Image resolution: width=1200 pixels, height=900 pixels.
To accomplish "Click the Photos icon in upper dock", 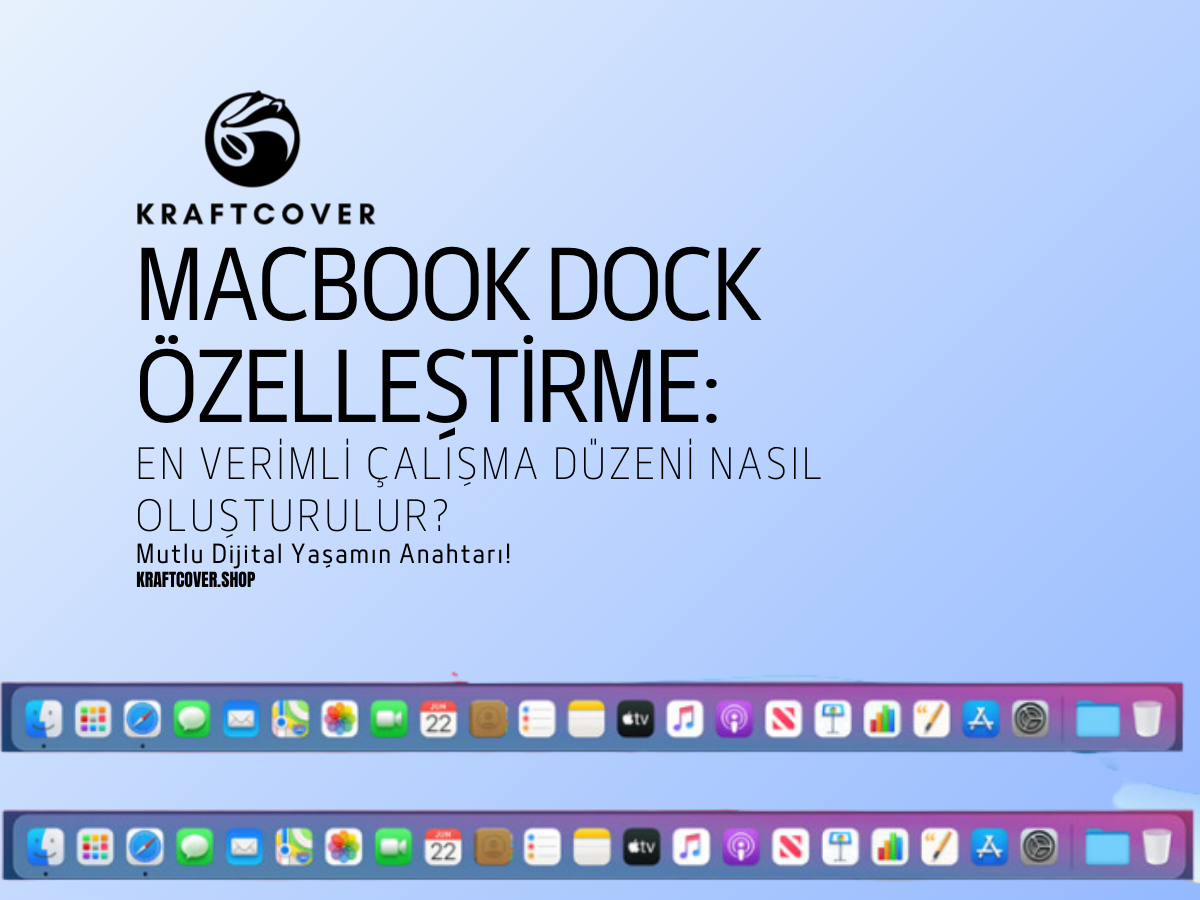I will [340, 719].
